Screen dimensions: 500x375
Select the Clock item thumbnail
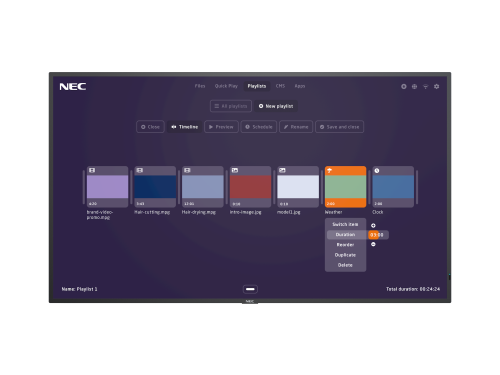393,187
